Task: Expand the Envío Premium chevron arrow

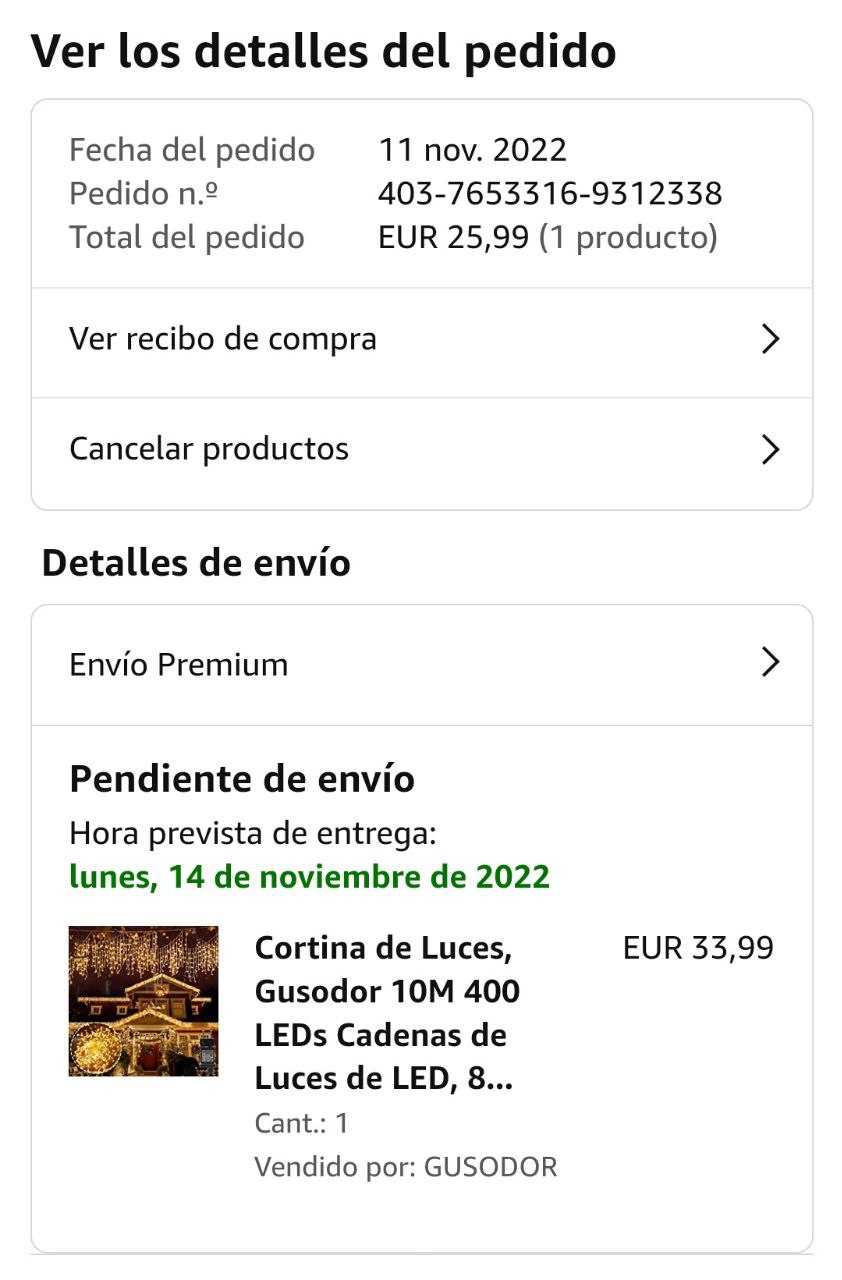Action: (x=770, y=662)
